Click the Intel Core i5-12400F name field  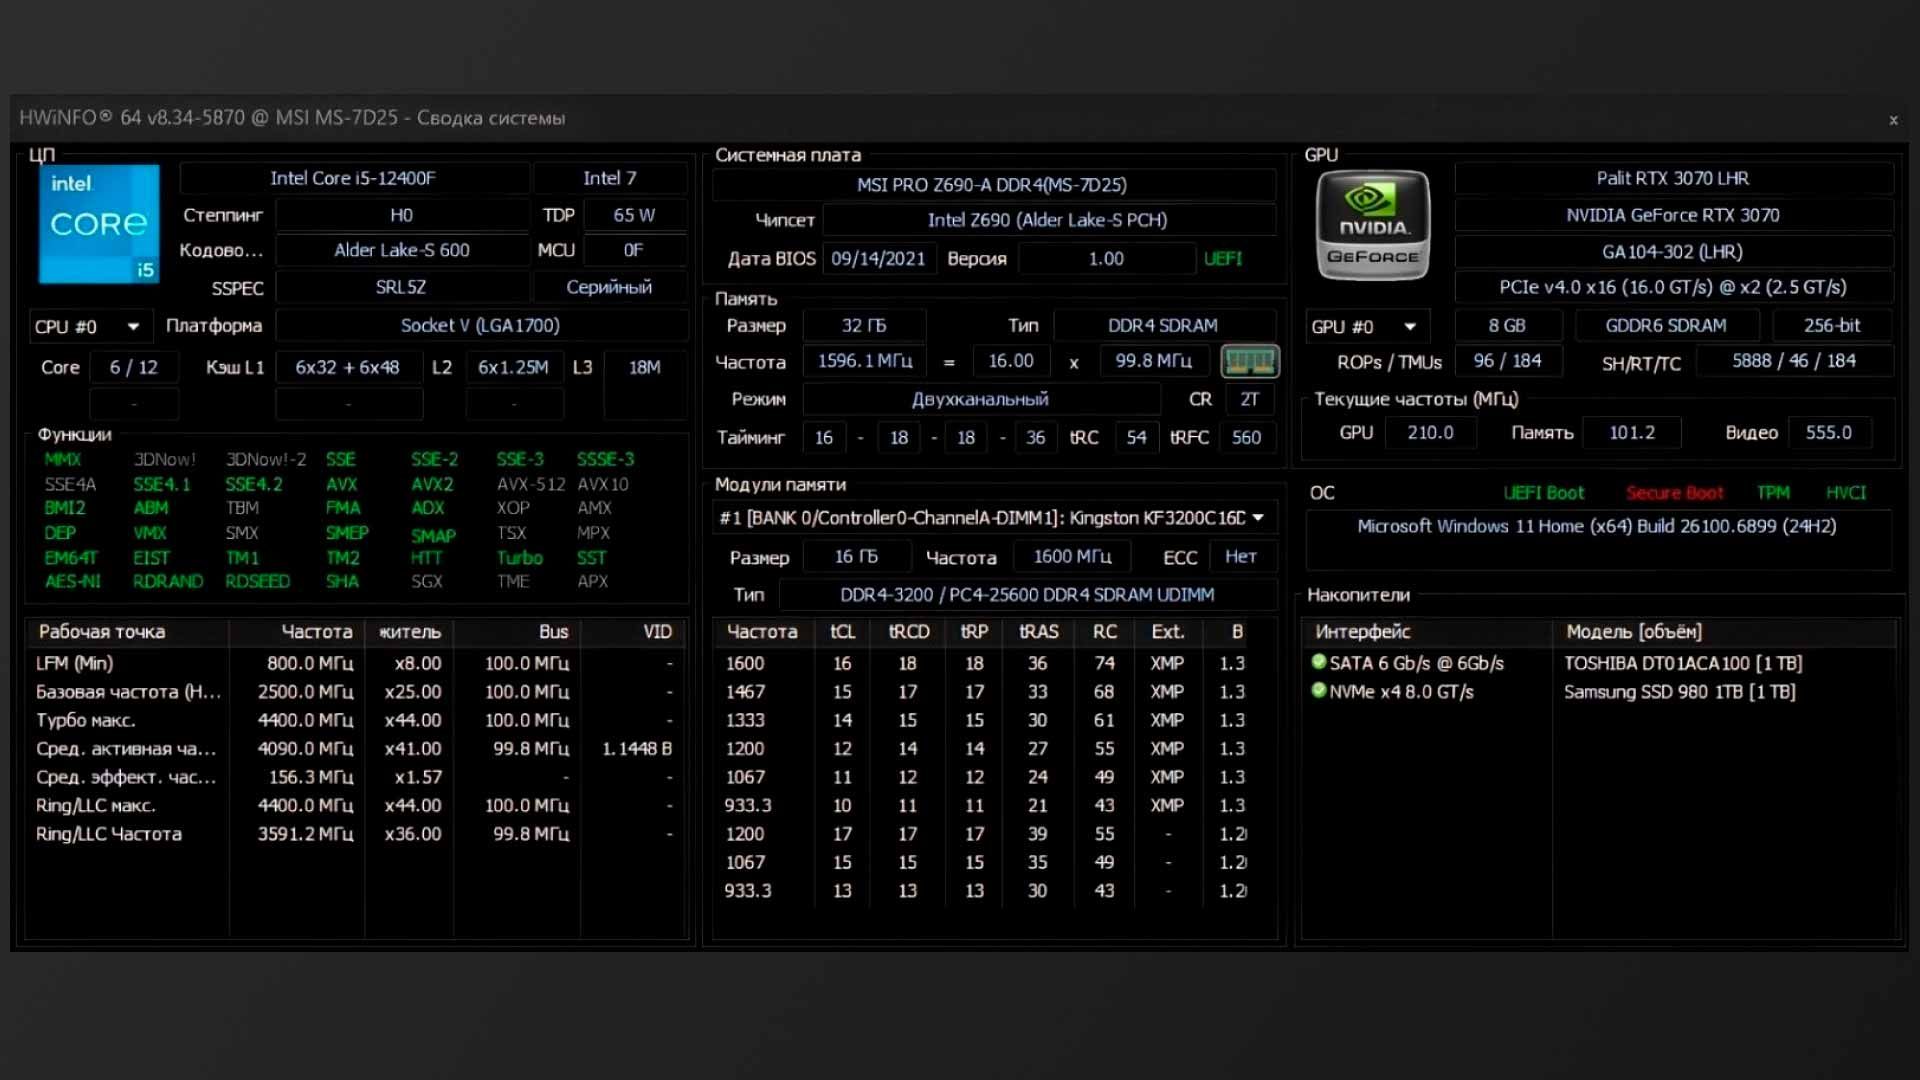point(353,178)
